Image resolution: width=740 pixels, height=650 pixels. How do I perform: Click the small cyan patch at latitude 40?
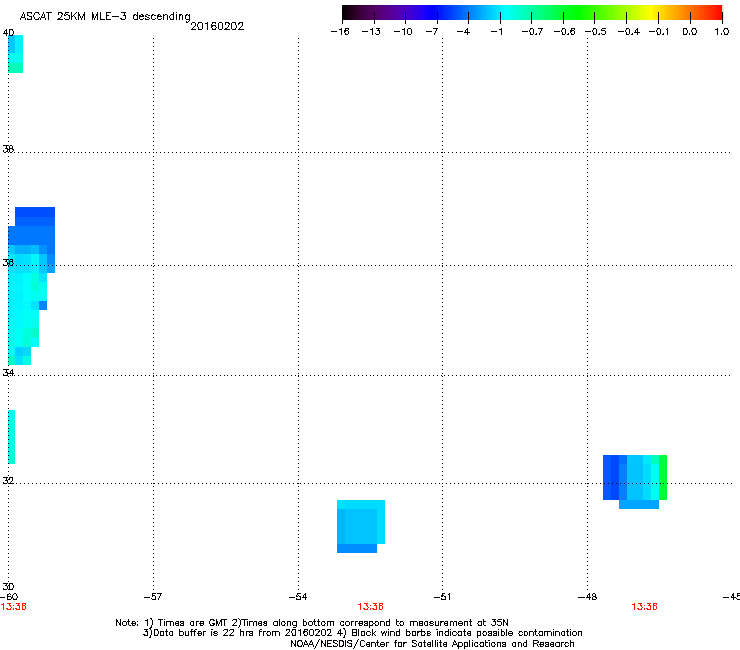(x=16, y=54)
